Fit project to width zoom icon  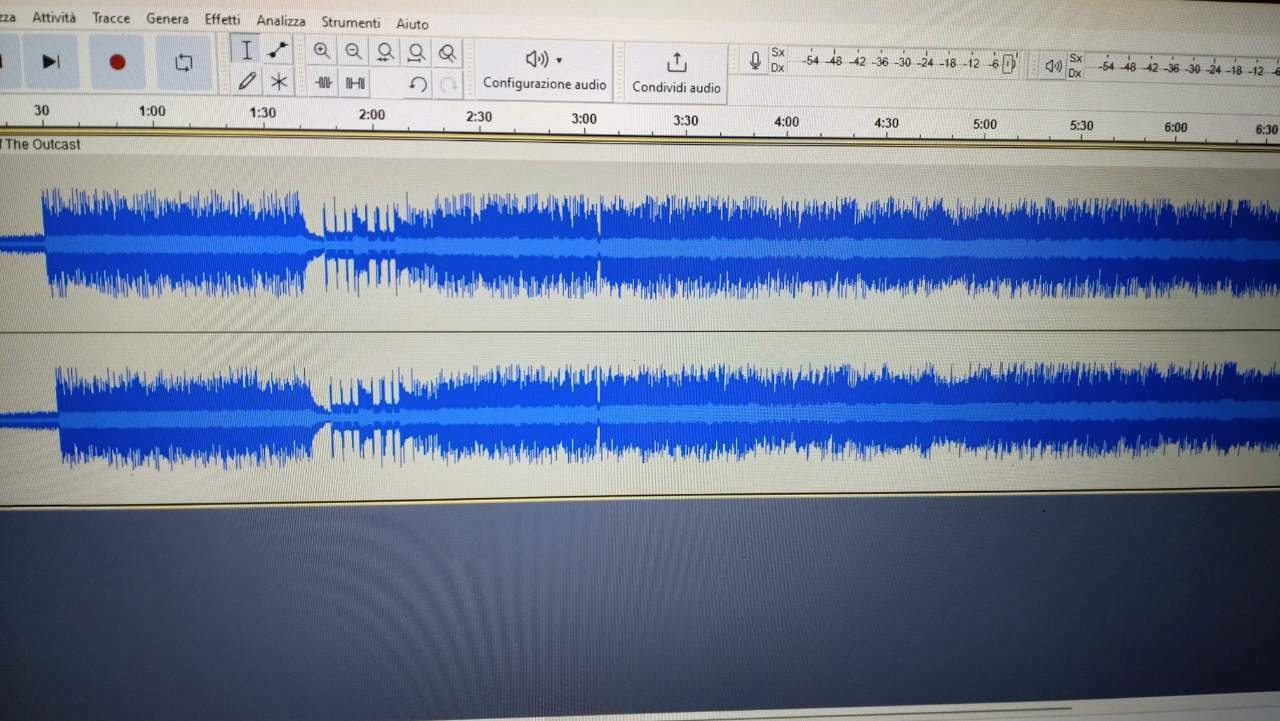coord(416,52)
